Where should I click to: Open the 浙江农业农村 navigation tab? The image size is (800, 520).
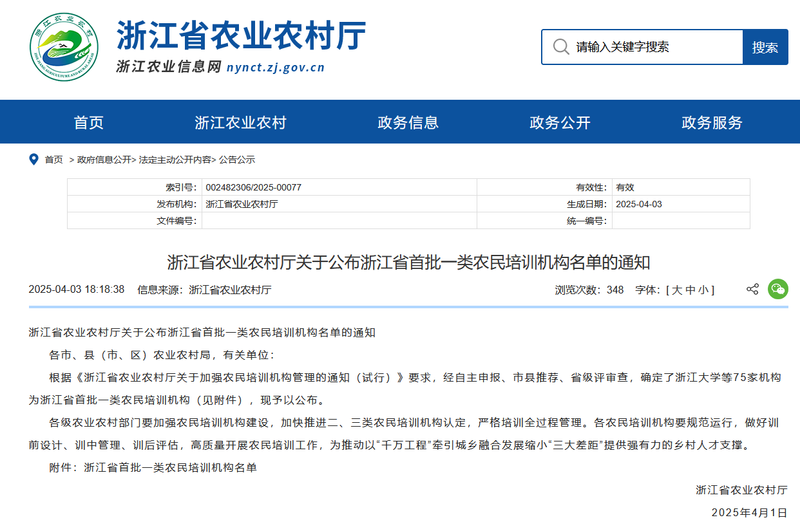[x=240, y=123]
